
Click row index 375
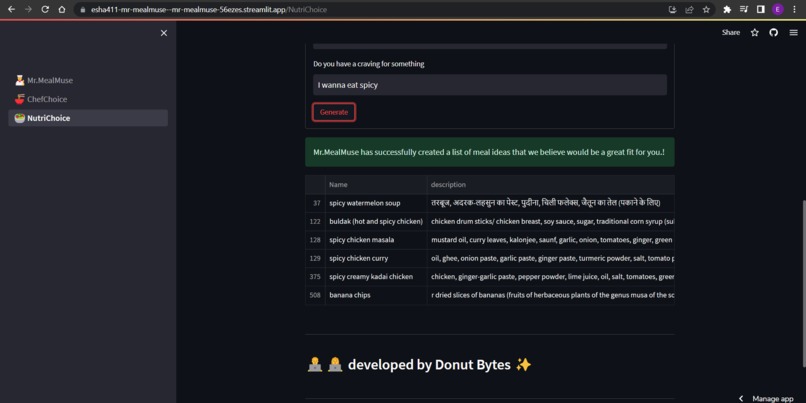click(315, 277)
